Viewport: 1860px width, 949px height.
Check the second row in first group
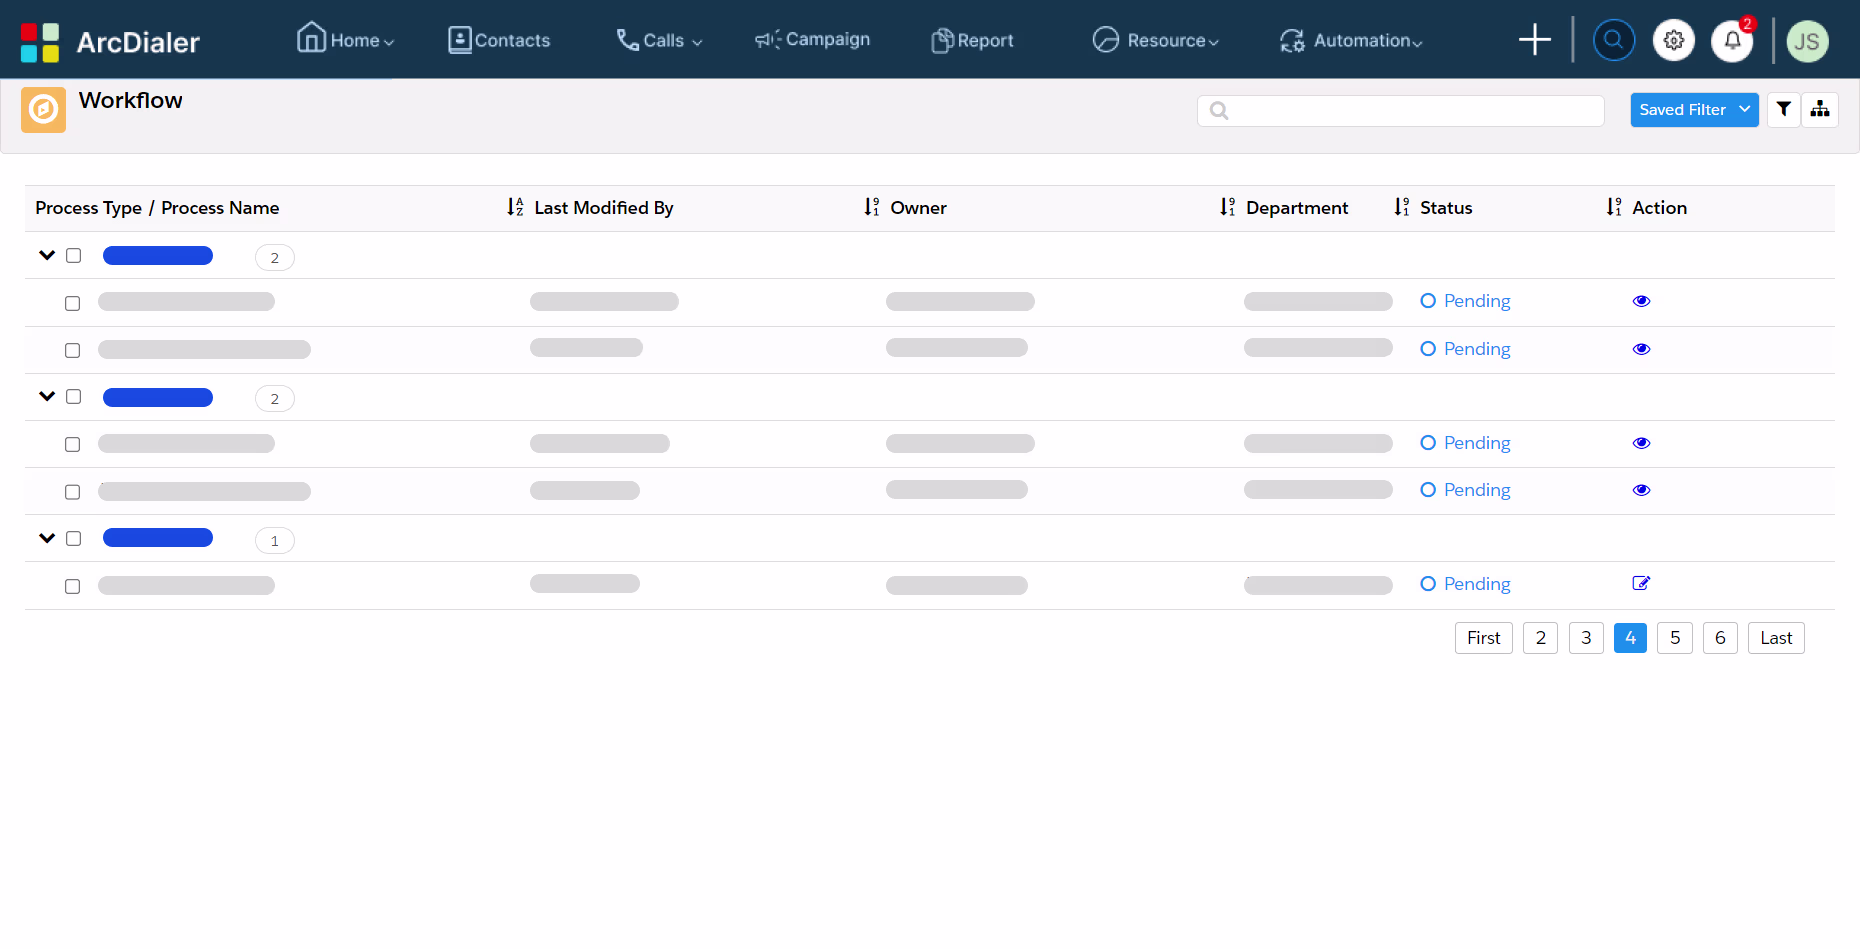pos(72,350)
